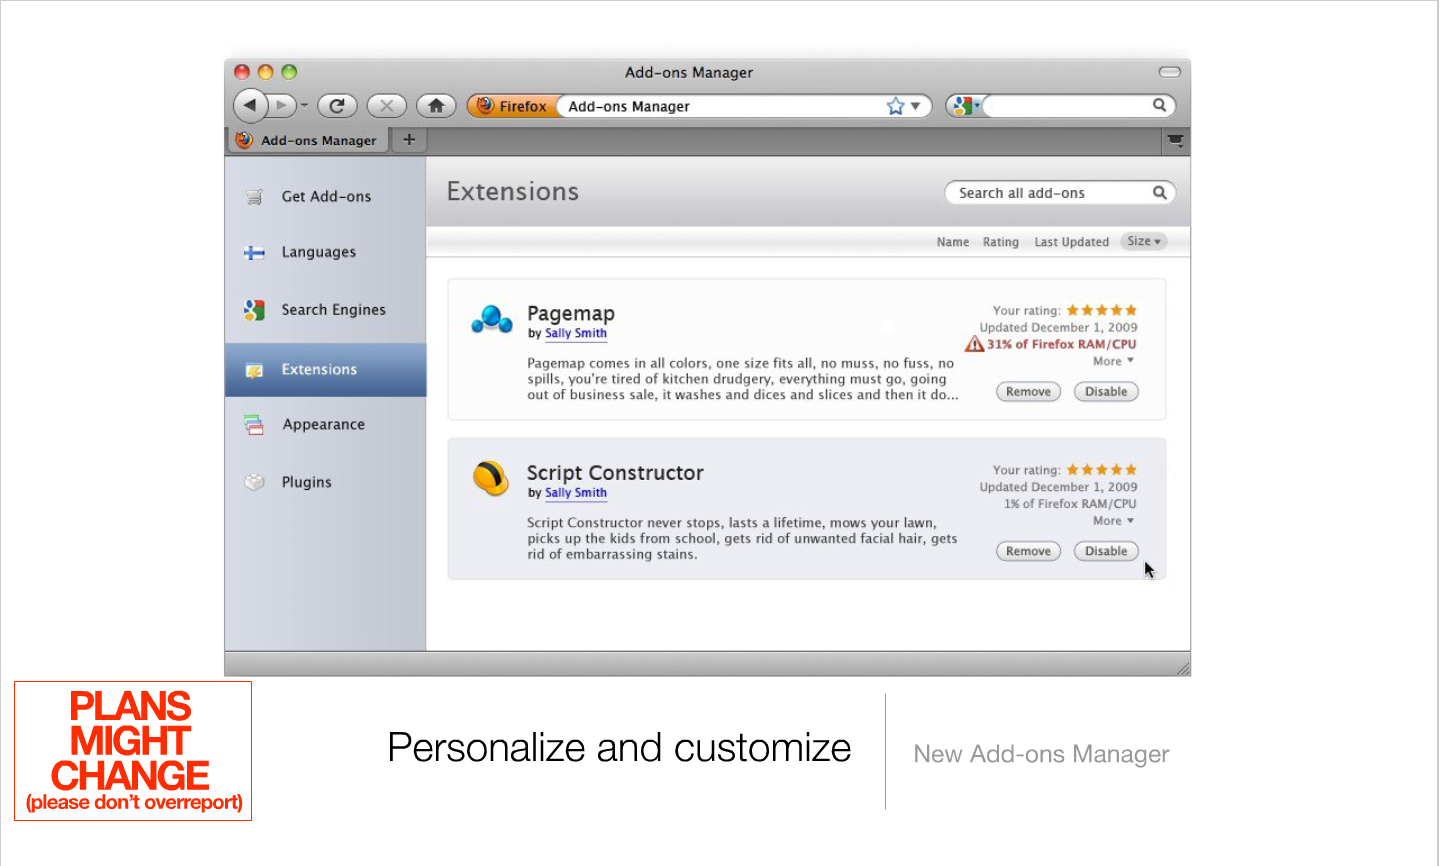Open new tab with plus button
The height and width of the screenshot is (866, 1440).
tap(409, 140)
